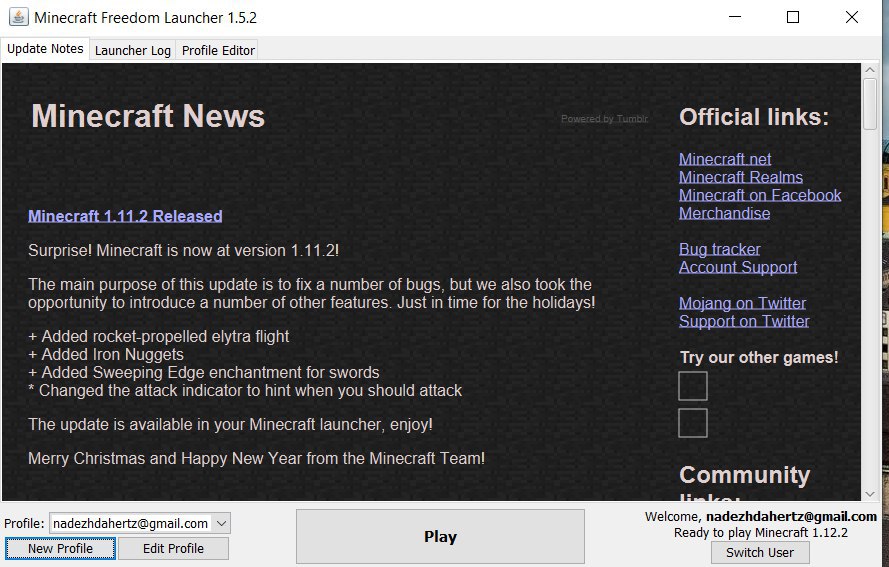Open the Minecraft Realms link
The width and height of the screenshot is (889, 567).
point(741,177)
